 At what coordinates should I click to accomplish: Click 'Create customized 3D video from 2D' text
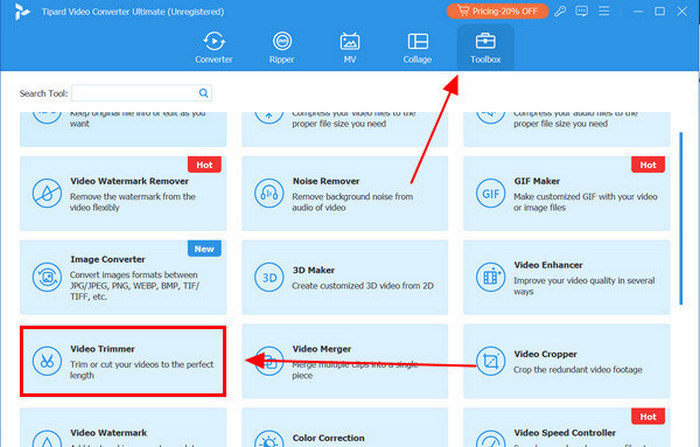click(363, 286)
